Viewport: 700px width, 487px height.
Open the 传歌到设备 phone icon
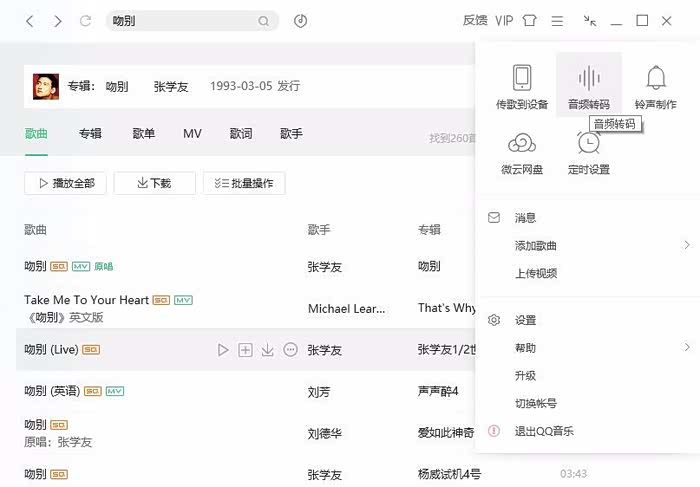pos(521,78)
